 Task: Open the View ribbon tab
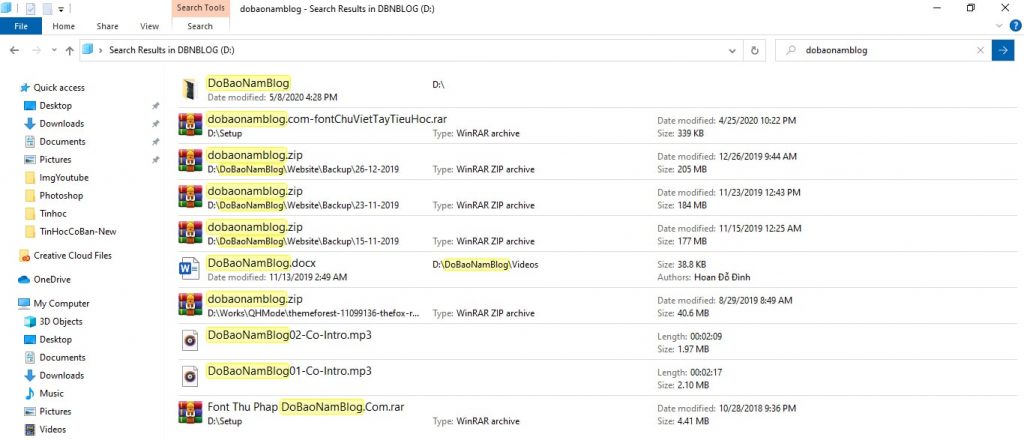(149, 26)
